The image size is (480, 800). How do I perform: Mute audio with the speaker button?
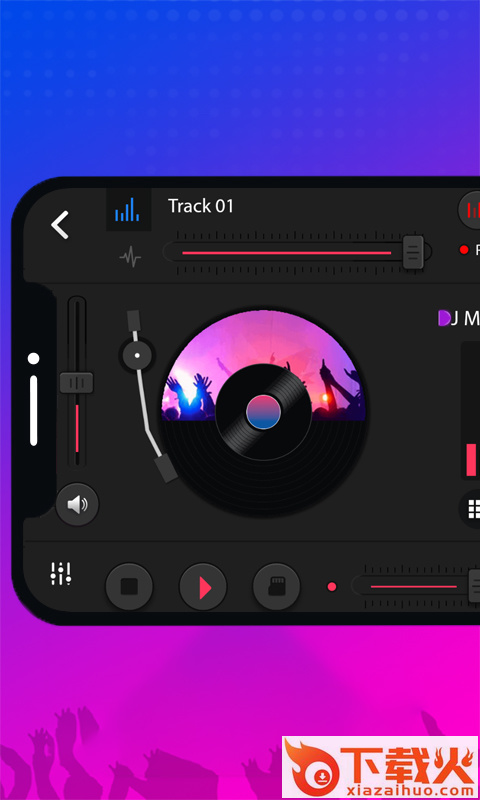[77, 505]
